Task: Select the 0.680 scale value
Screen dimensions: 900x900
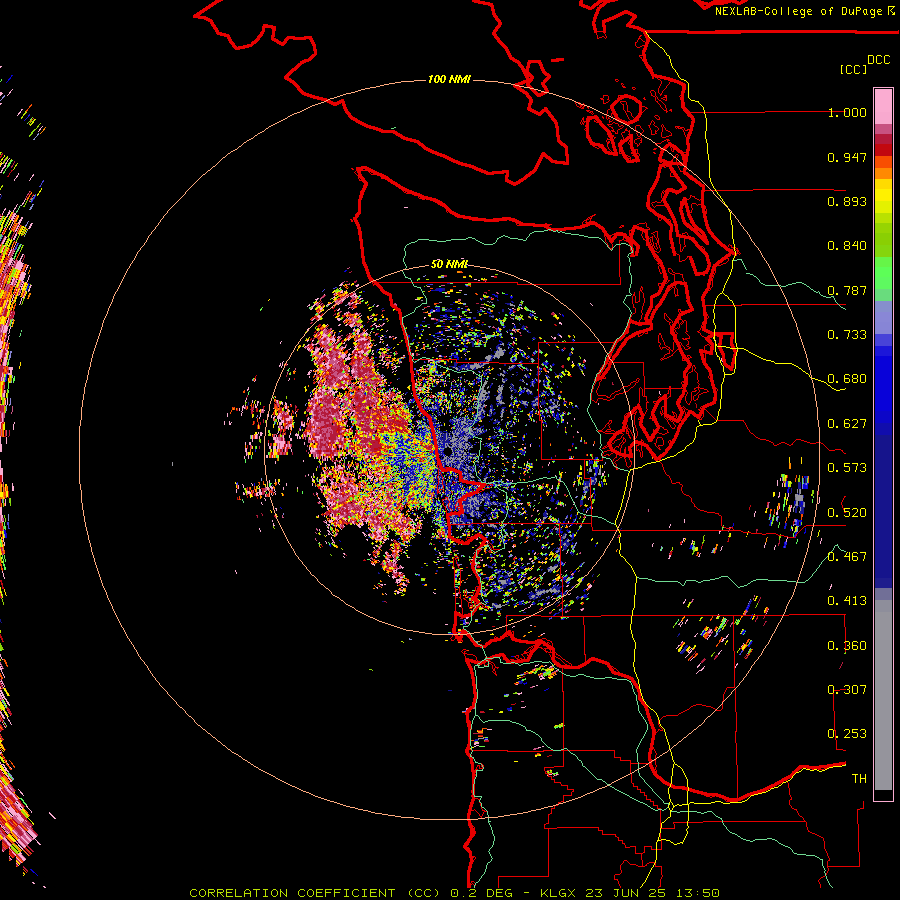Action: point(847,379)
